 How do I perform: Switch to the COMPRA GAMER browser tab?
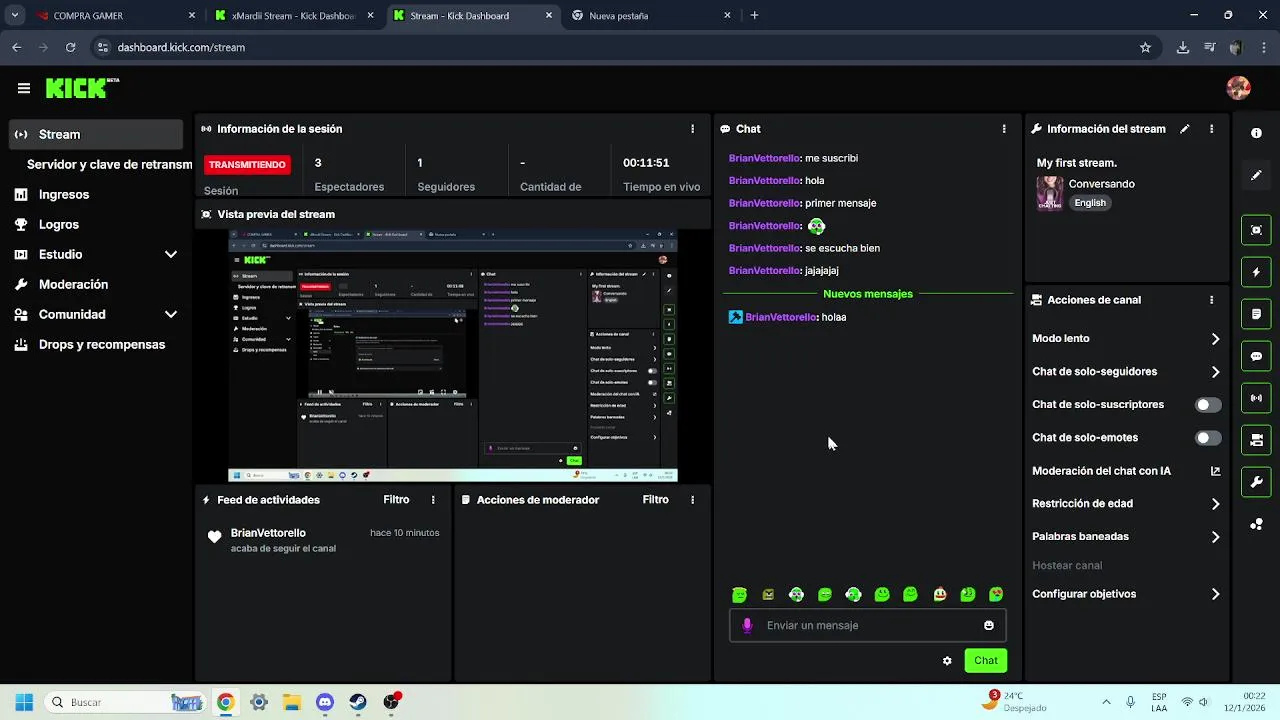[116, 16]
